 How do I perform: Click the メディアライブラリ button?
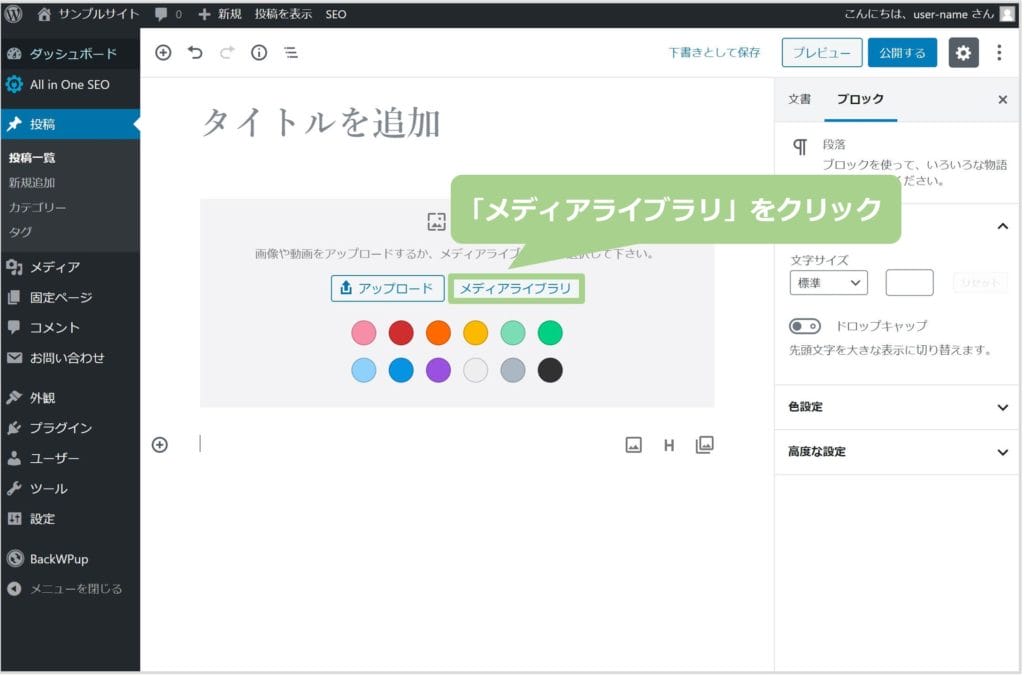pyautogui.click(x=515, y=289)
